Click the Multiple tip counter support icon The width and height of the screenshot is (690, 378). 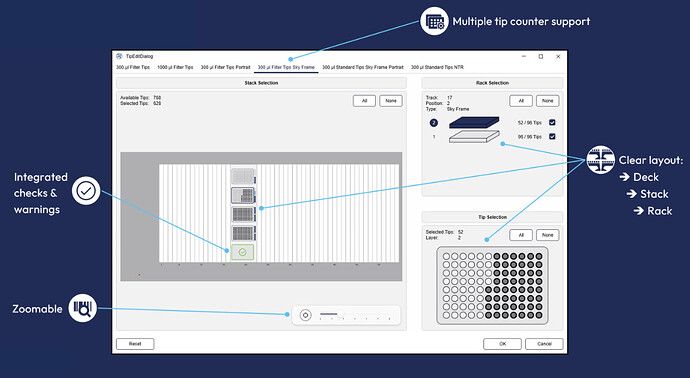click(434, 21)
